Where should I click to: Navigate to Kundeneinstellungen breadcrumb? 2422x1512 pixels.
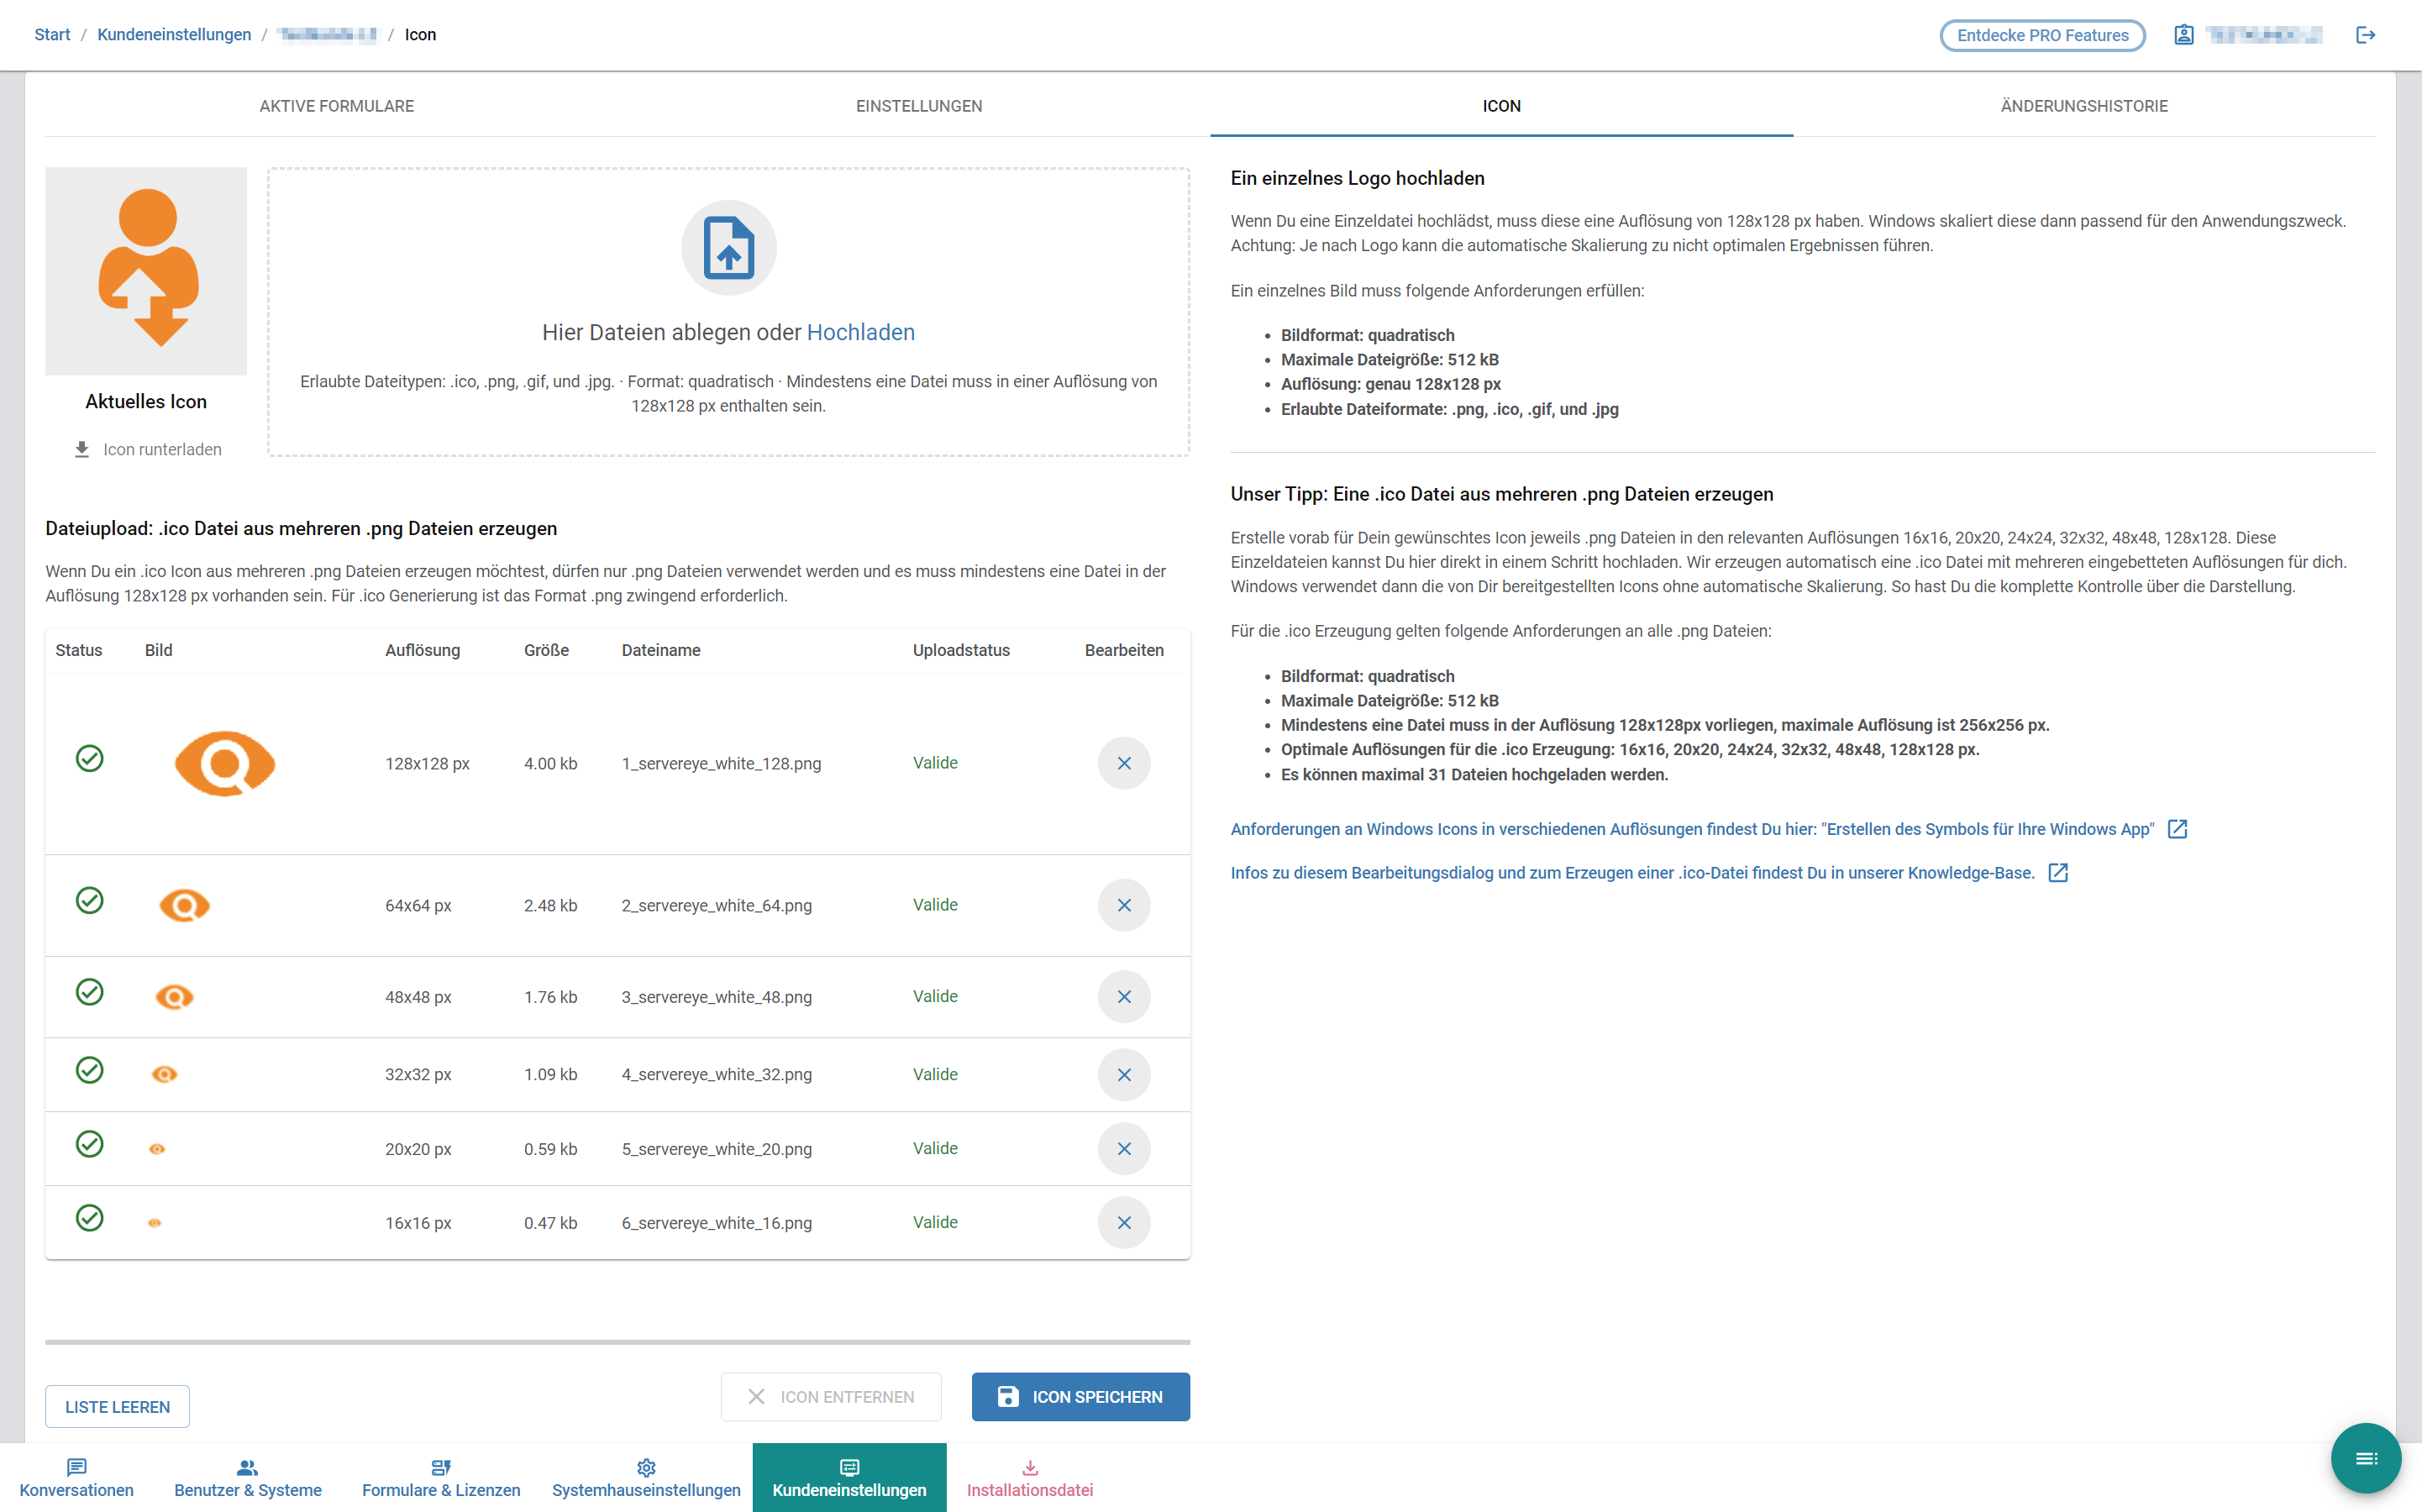174,35
